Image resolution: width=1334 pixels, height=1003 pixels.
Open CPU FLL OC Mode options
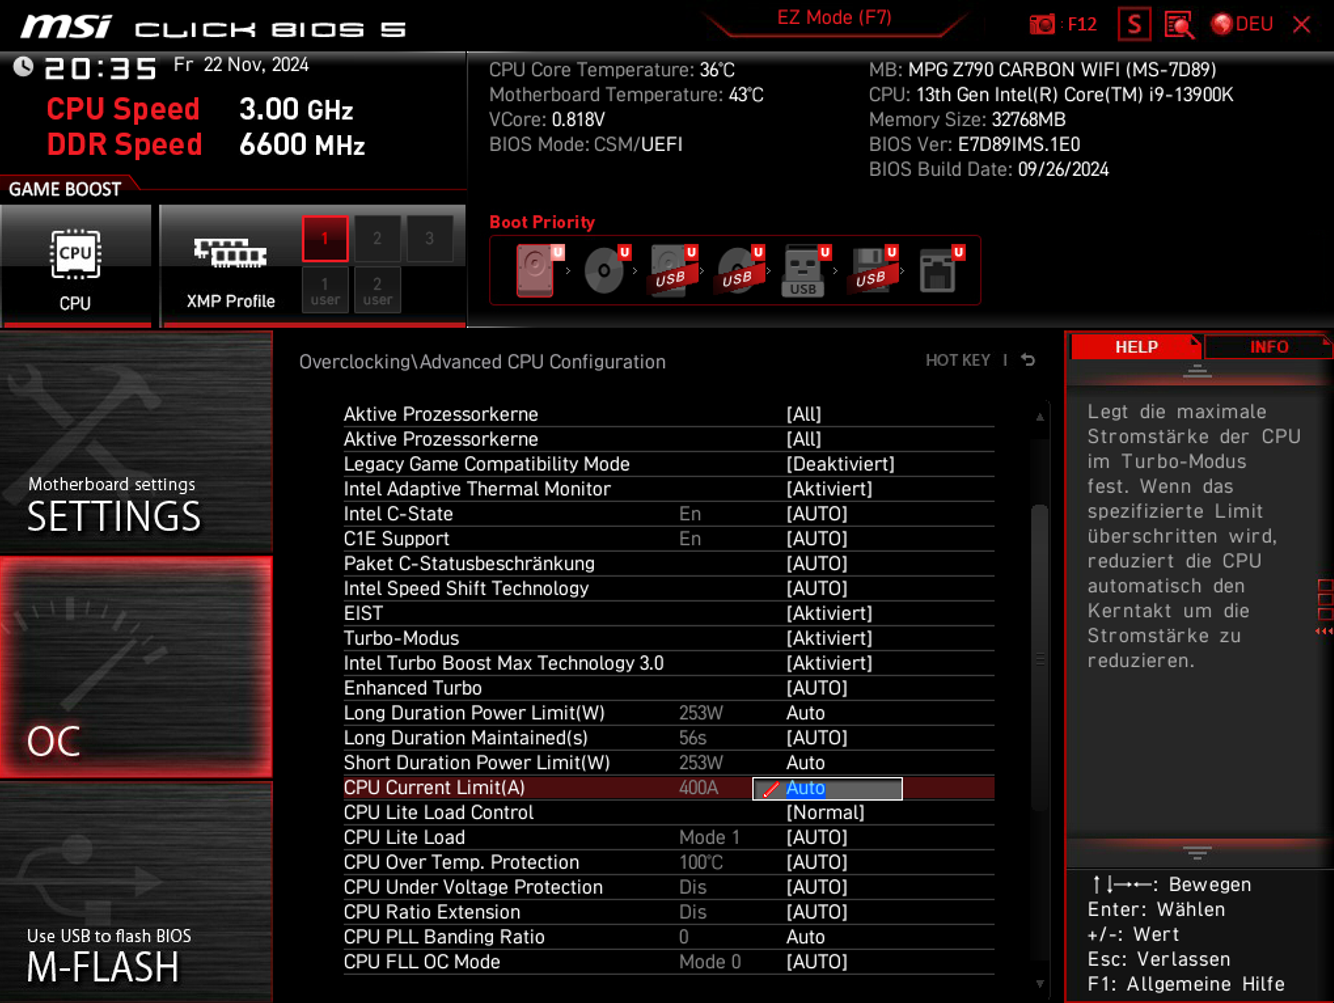[x=817, y=962]
